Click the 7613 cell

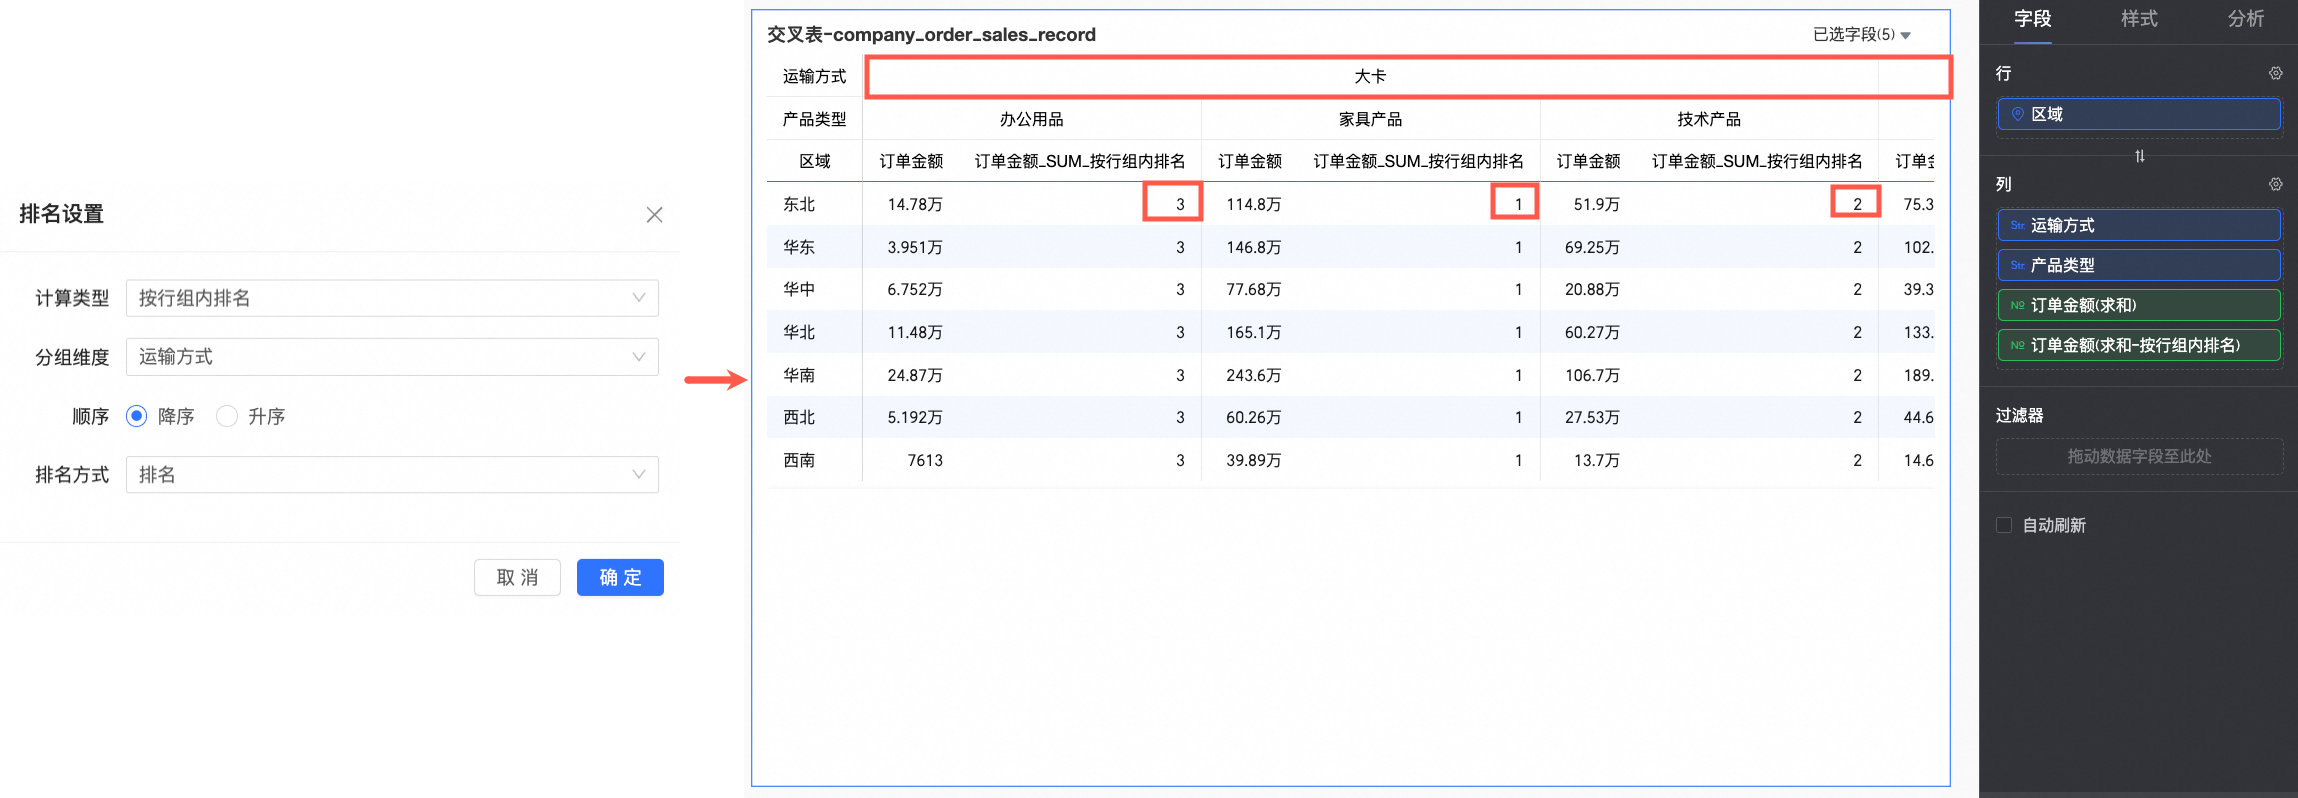coord(925,460)
